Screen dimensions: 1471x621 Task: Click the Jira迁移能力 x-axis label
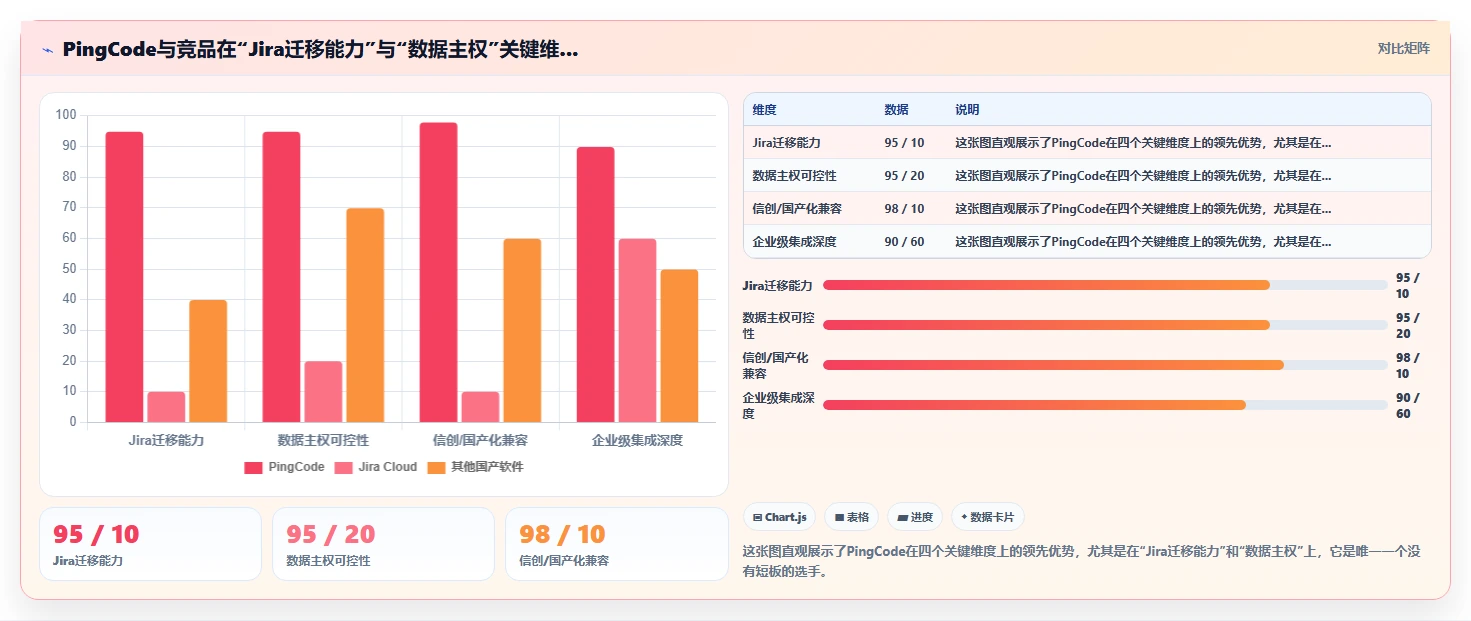point(166,440)
